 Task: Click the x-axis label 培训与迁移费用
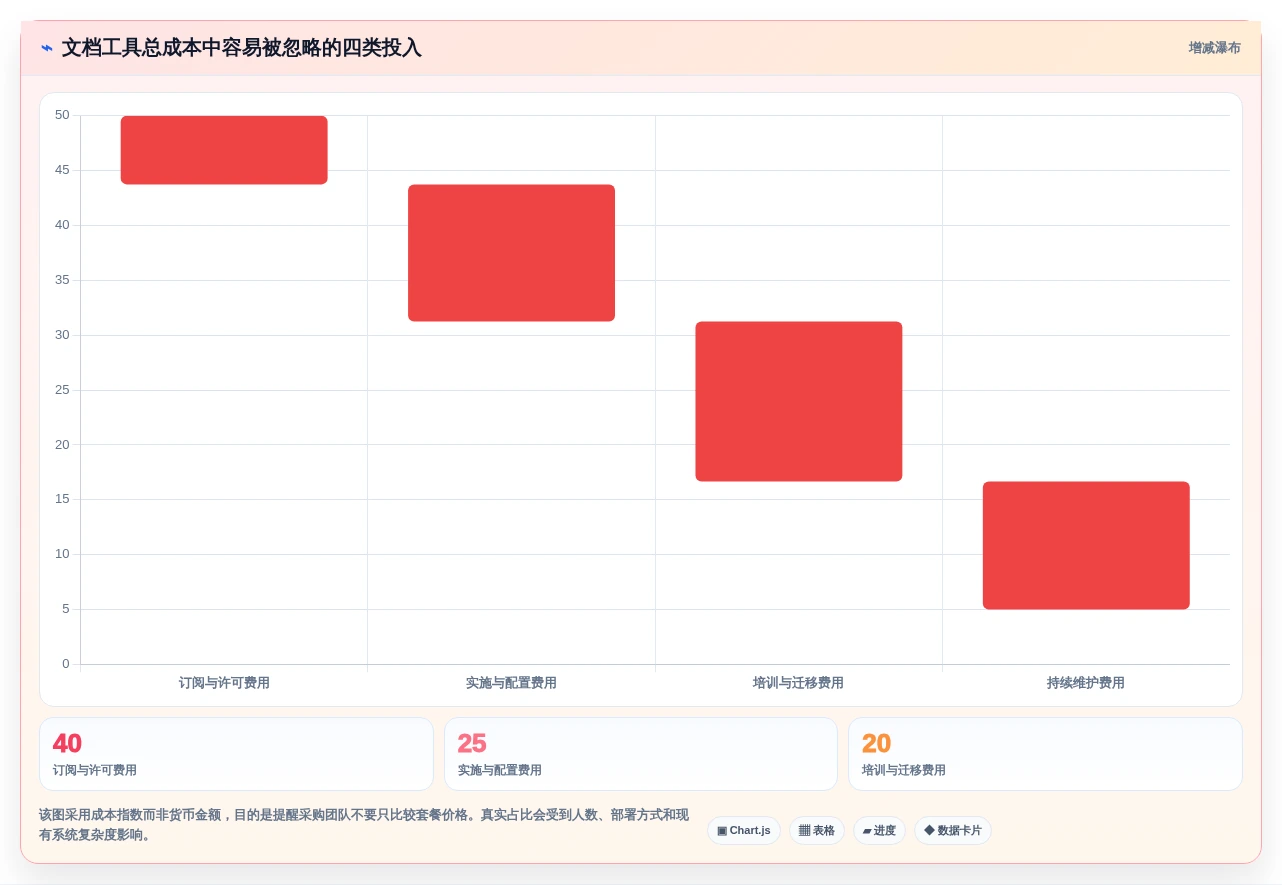coord(798,683)
